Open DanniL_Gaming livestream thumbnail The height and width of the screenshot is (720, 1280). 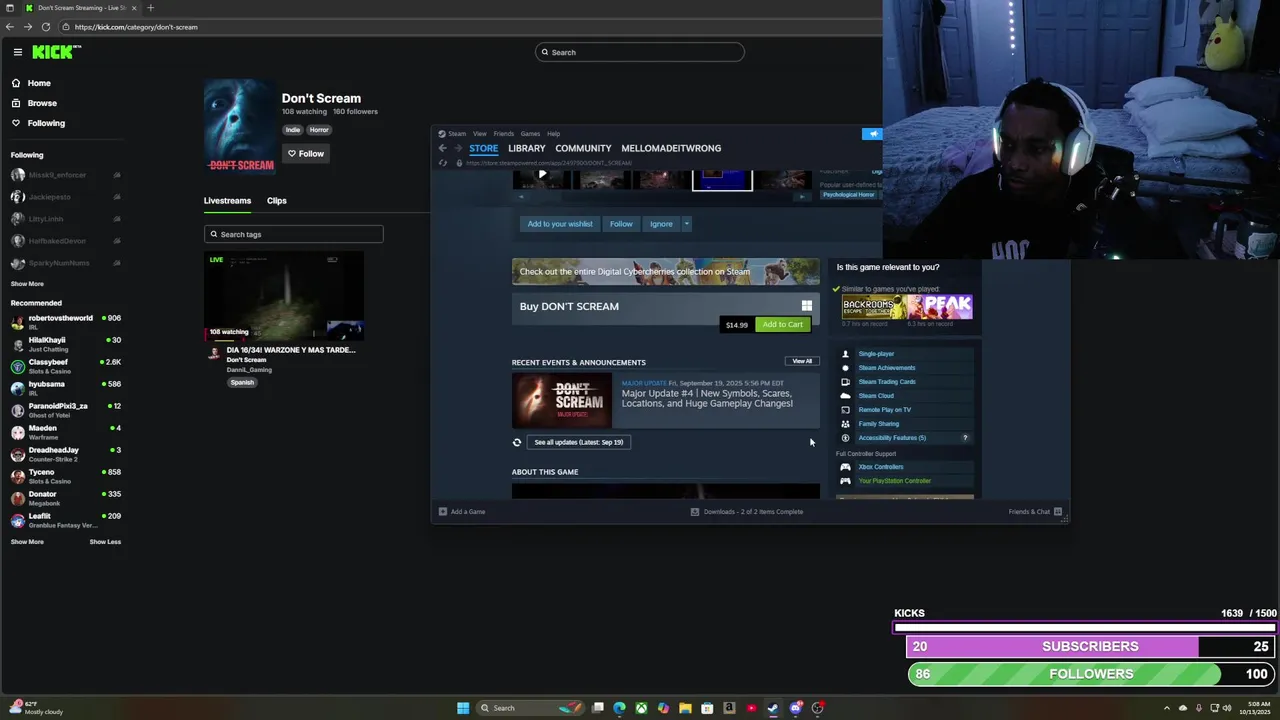(284, 296)
